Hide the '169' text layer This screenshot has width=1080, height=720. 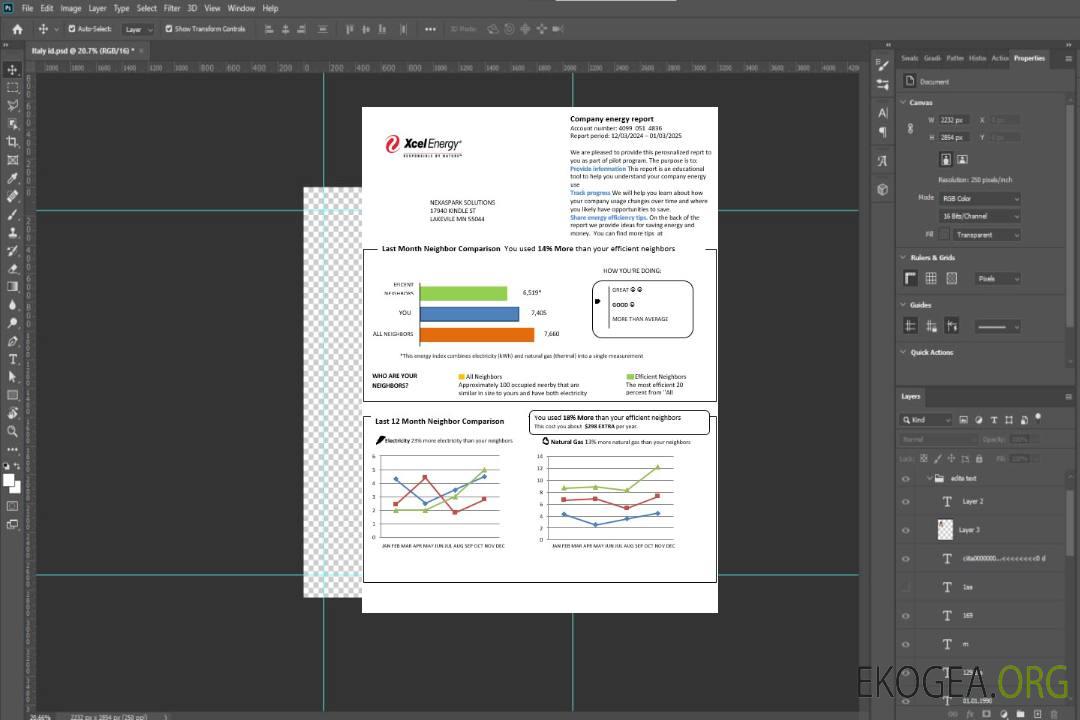pos(906,616)
